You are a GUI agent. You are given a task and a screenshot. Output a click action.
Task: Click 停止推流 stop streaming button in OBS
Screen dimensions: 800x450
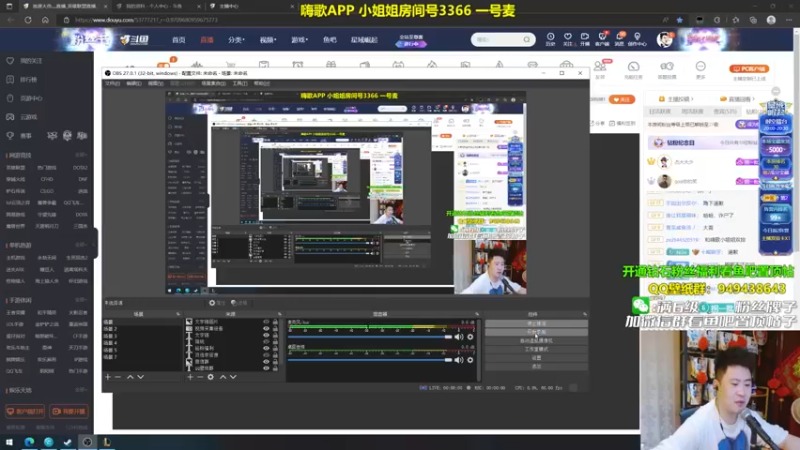click(x=536, y=323)
